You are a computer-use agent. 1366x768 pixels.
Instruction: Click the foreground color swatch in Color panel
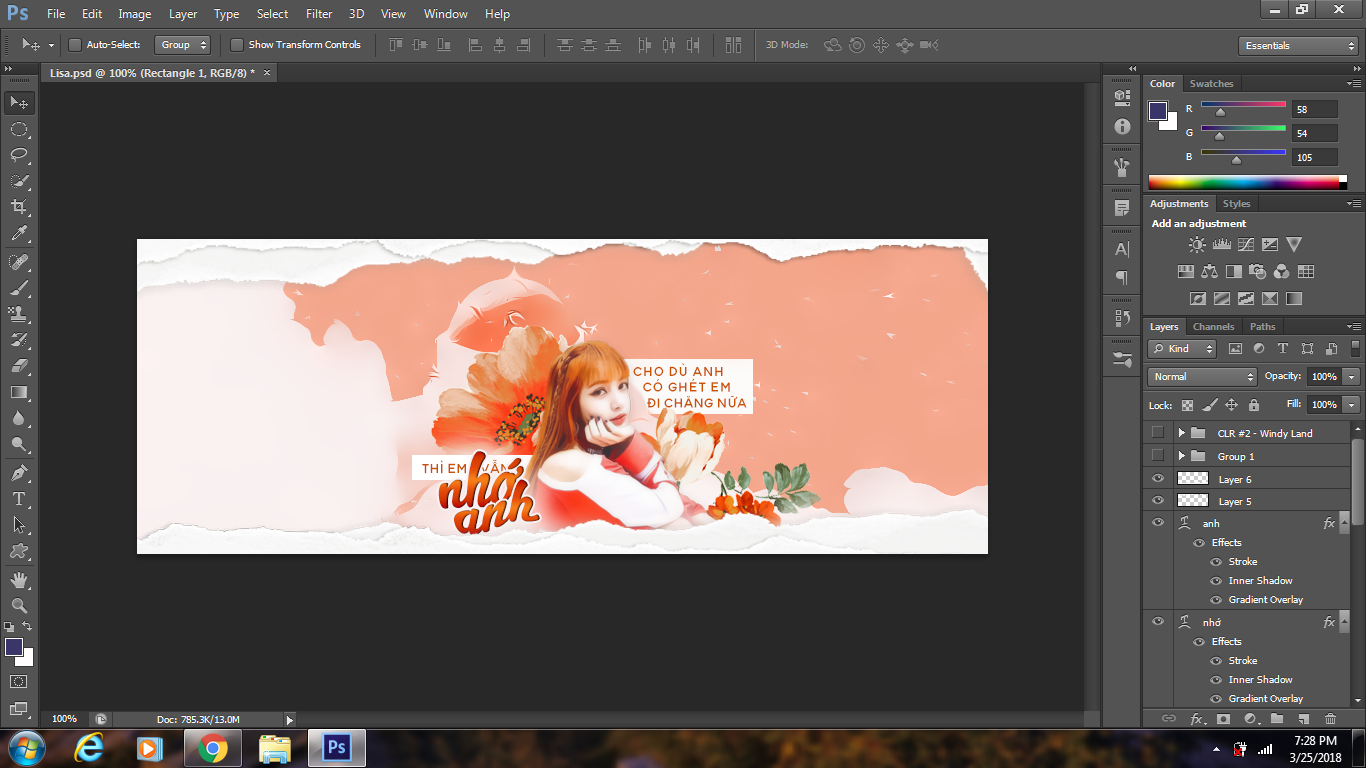point(1158,110)
